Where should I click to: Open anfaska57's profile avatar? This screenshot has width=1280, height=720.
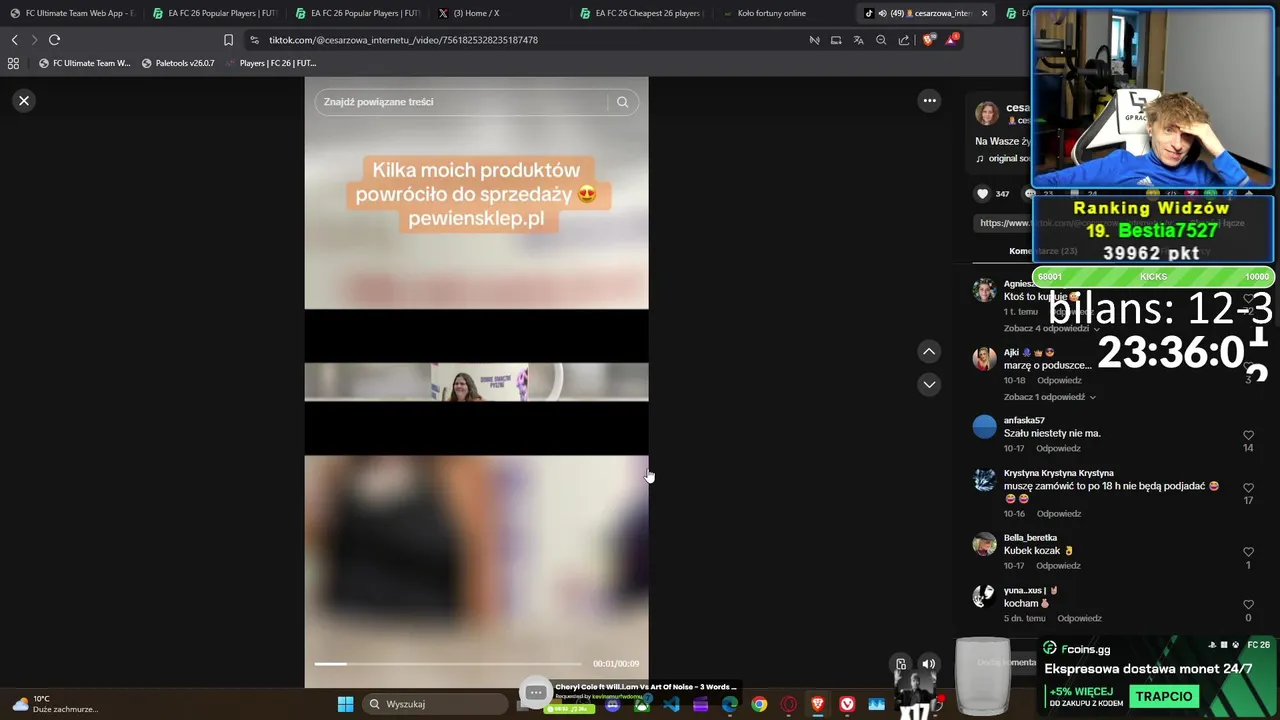pos(985,427)
